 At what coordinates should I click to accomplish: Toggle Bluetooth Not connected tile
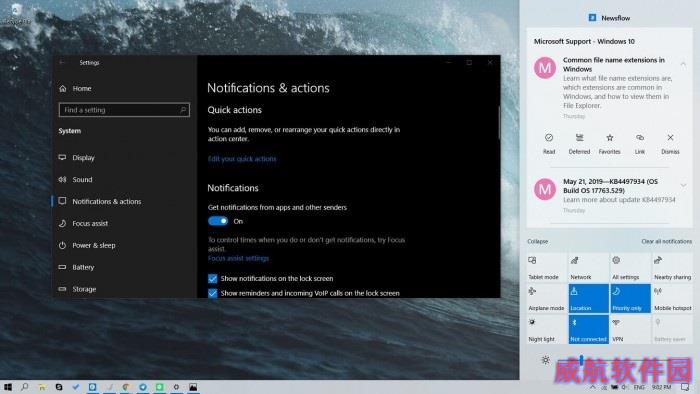[x=588, y=330]
